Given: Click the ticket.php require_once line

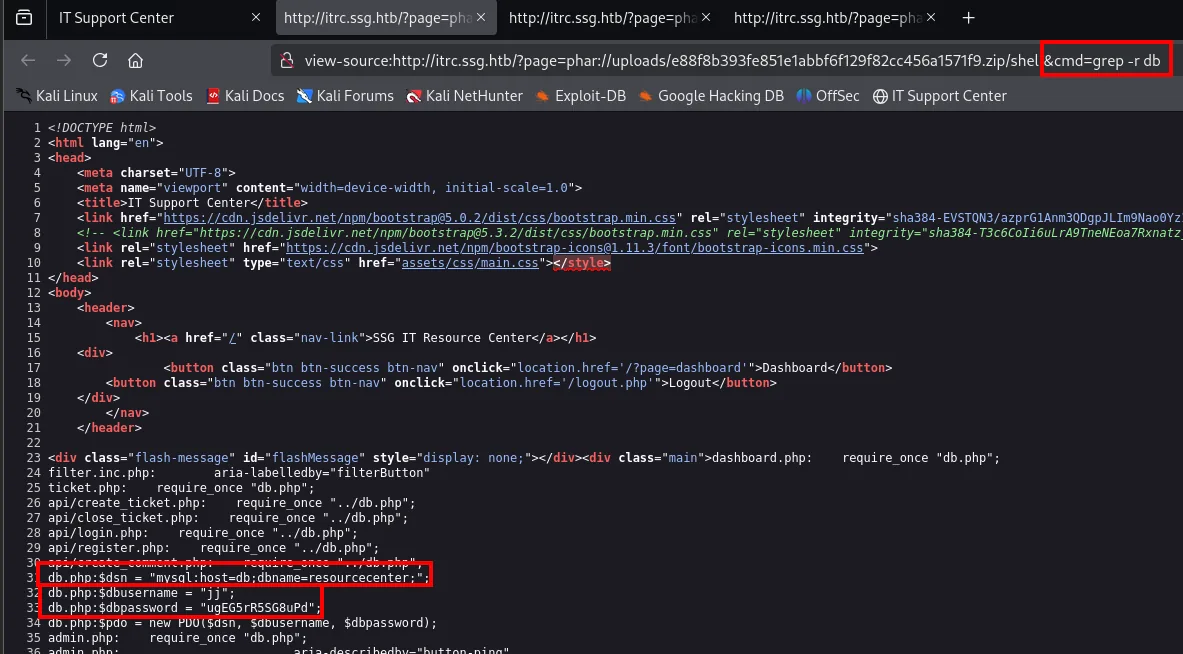Looking at the screenshot, I should point(181,488).
